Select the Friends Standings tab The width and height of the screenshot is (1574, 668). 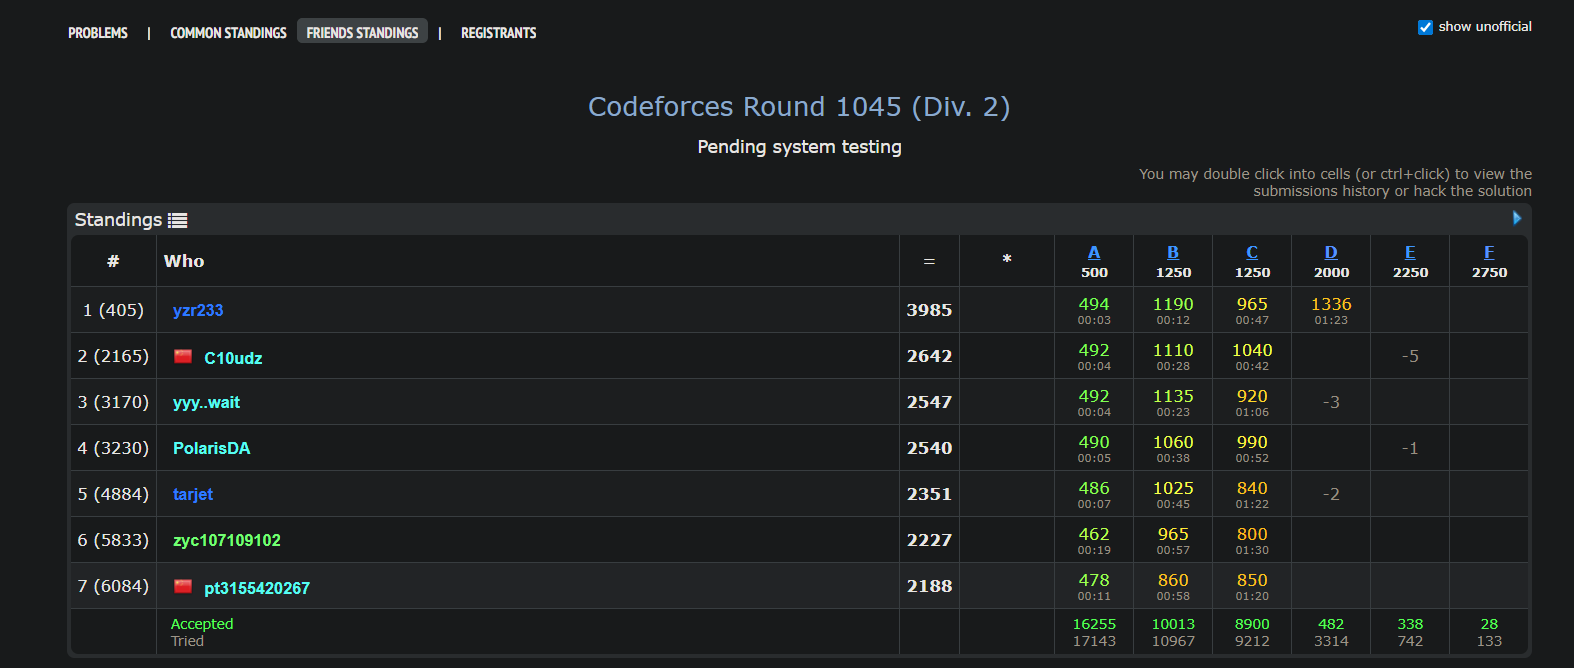click(362, 33)
